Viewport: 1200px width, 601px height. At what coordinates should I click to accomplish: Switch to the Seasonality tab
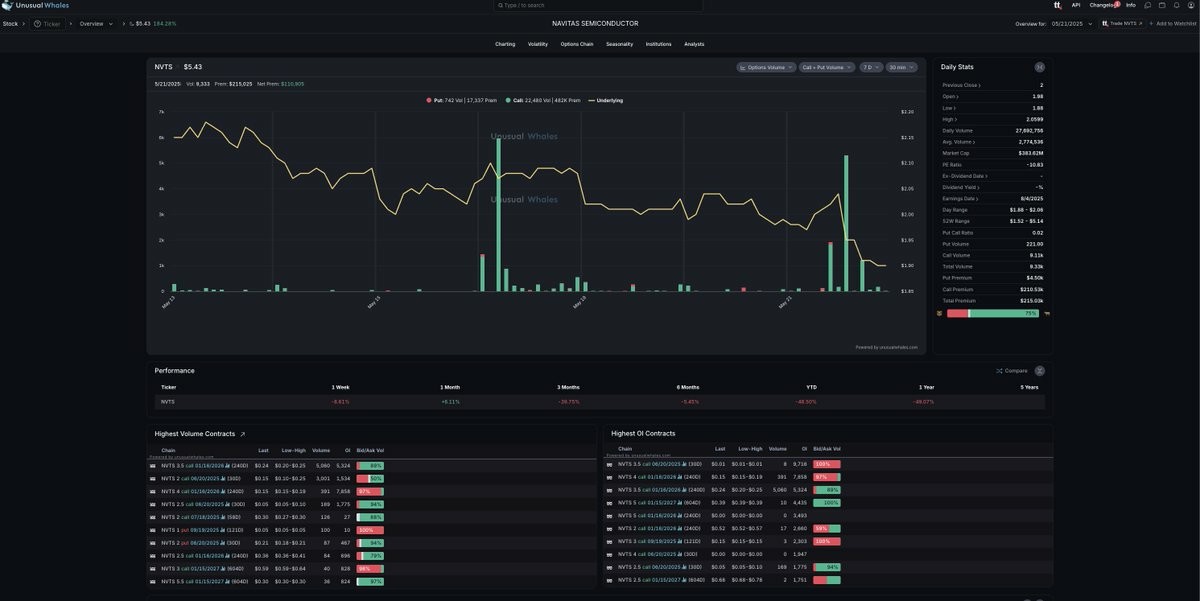click(620, 44)
